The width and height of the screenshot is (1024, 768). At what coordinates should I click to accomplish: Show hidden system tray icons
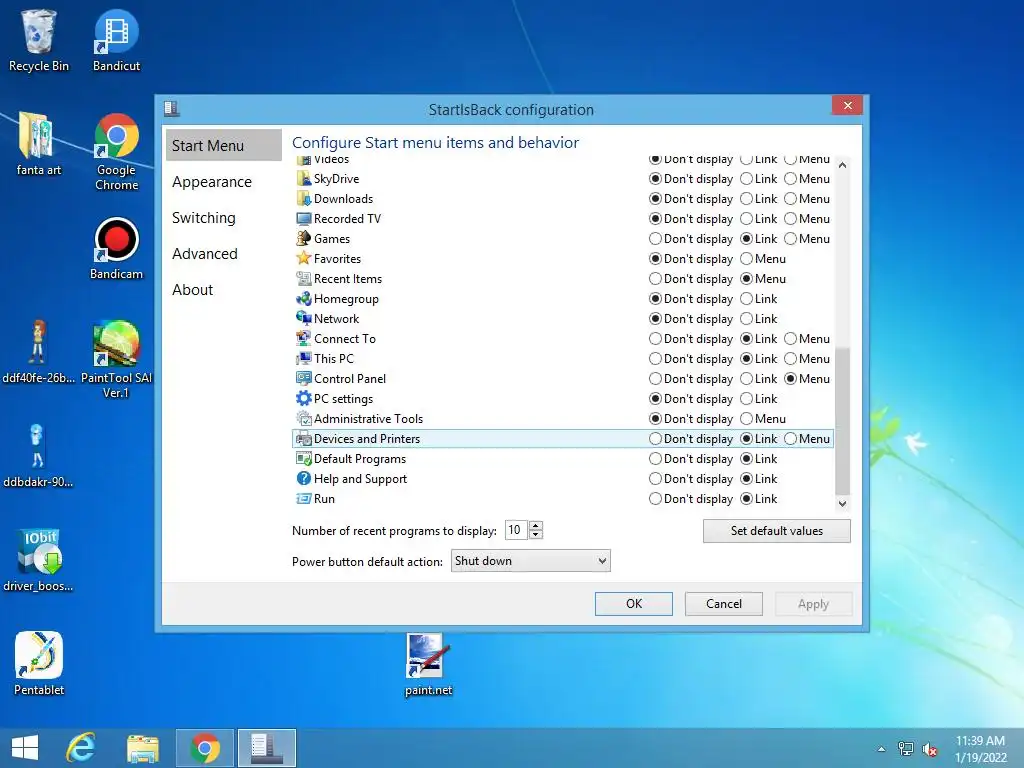[881, 749]
